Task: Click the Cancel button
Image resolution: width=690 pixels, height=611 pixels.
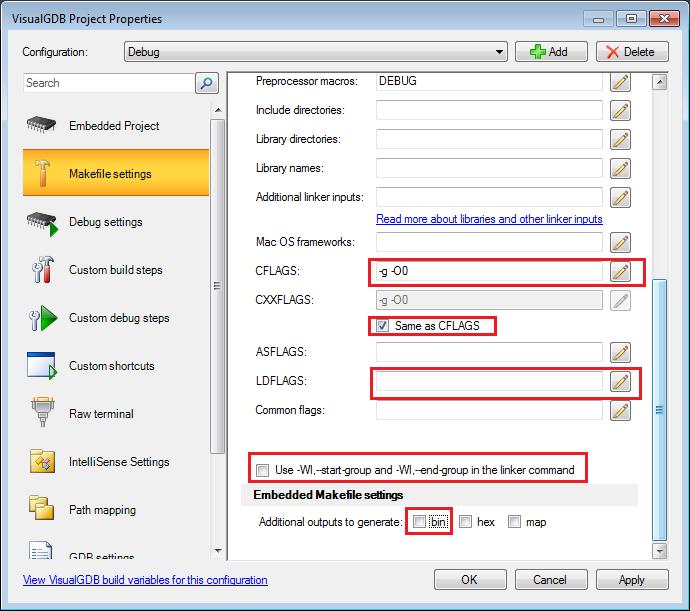Action: pos(551,580)
